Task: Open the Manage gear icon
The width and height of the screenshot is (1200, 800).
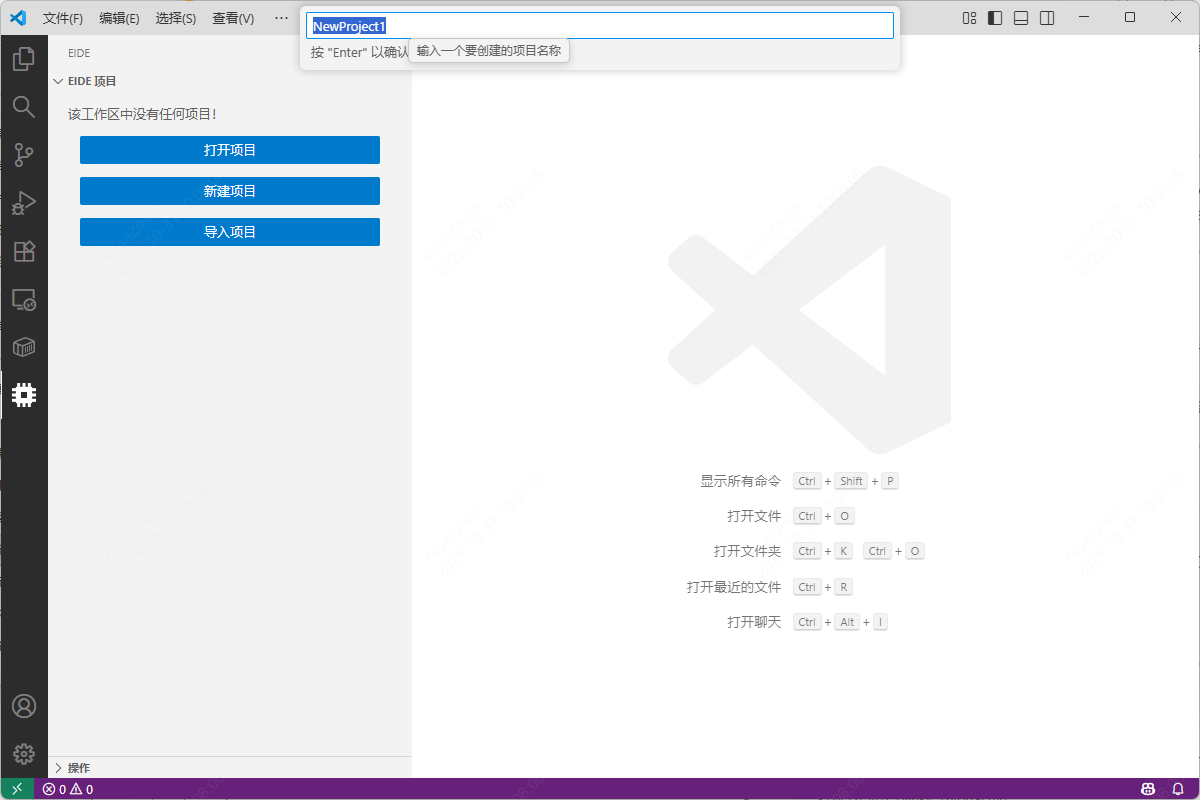Action: pos(24,754)
